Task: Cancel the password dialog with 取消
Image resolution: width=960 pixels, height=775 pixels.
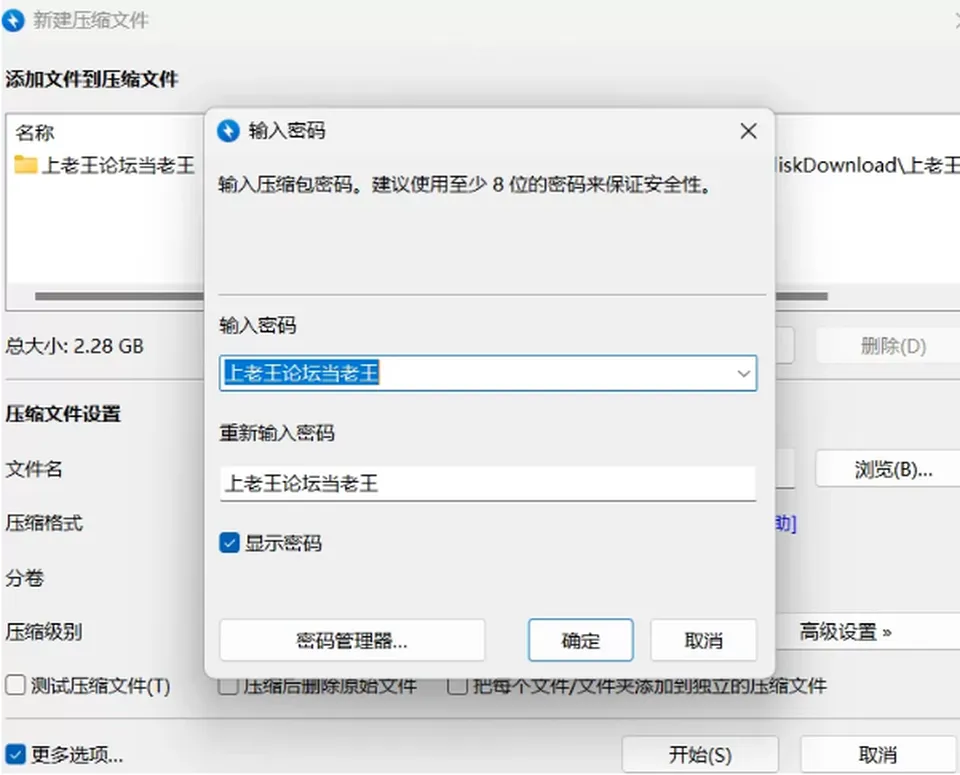Action: (x=703, y=640)
